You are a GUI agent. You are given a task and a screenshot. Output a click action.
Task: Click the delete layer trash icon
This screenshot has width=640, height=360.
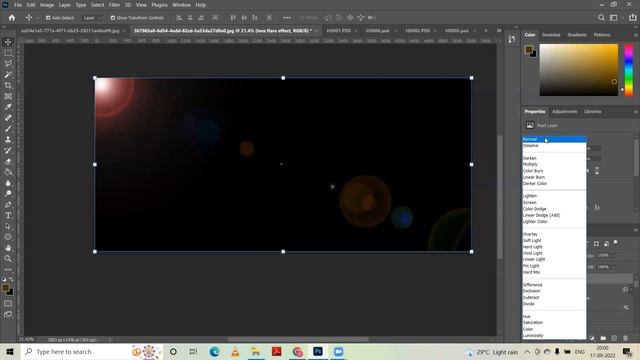tap(625, 338)
